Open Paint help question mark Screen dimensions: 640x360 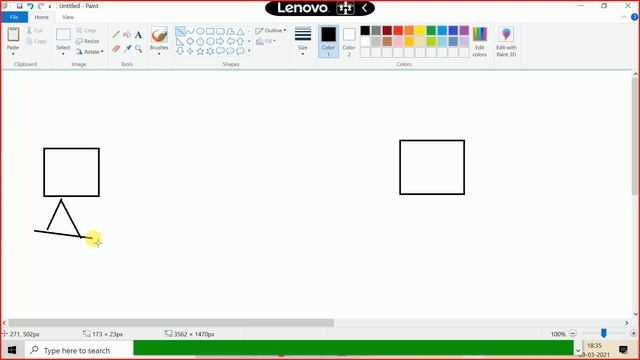click(634, 17)
